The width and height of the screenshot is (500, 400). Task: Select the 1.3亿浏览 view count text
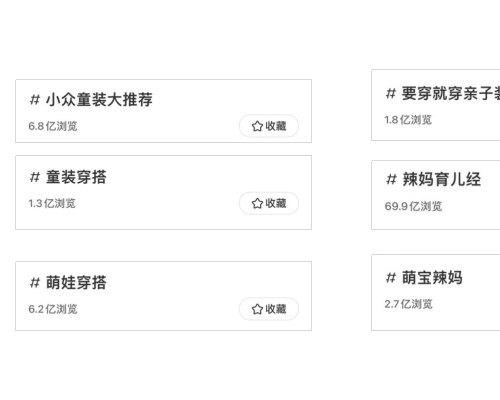tap(52, 203)
